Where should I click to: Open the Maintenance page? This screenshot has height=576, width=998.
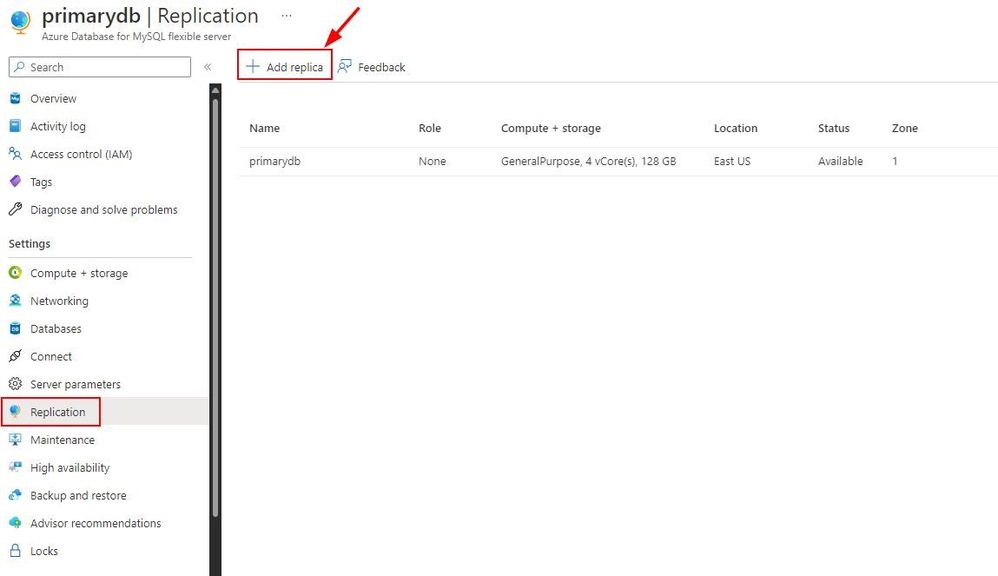point(62,440)
